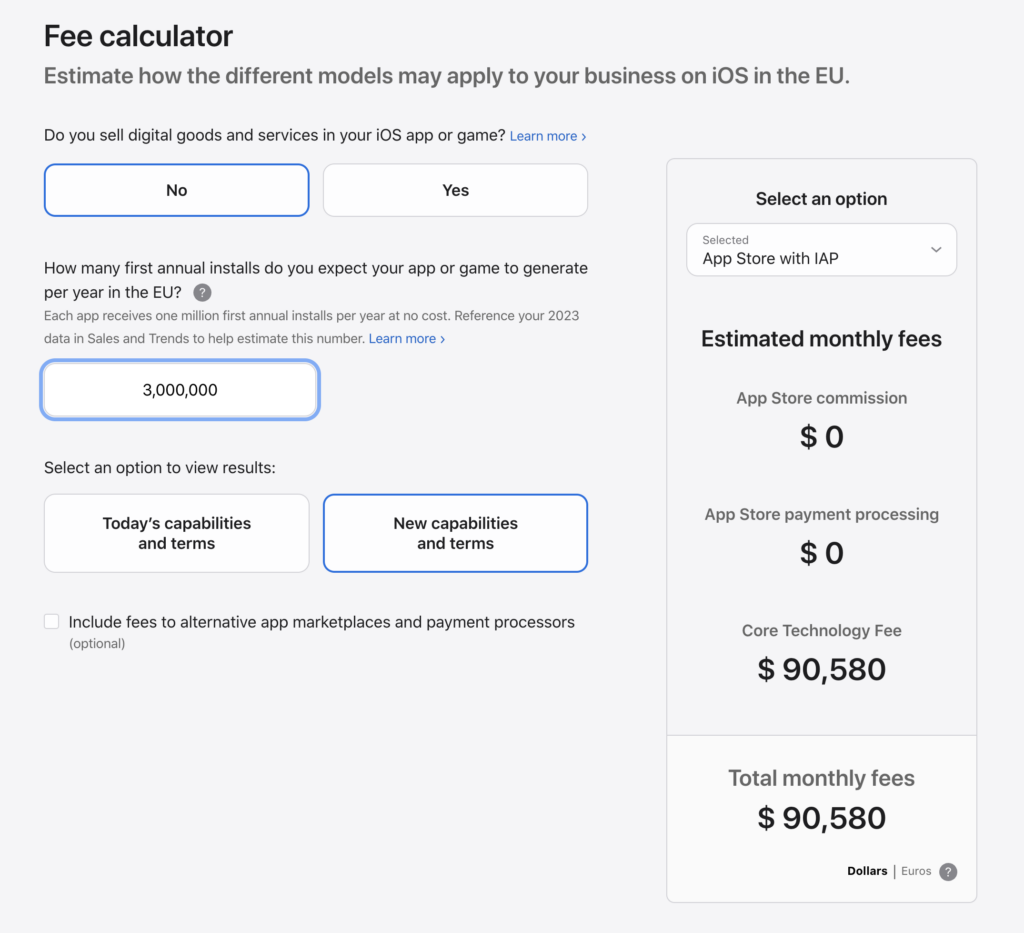Select "Today's capabilities and terms"
This screenshot has width=1024, height=933.
[176, 532]
